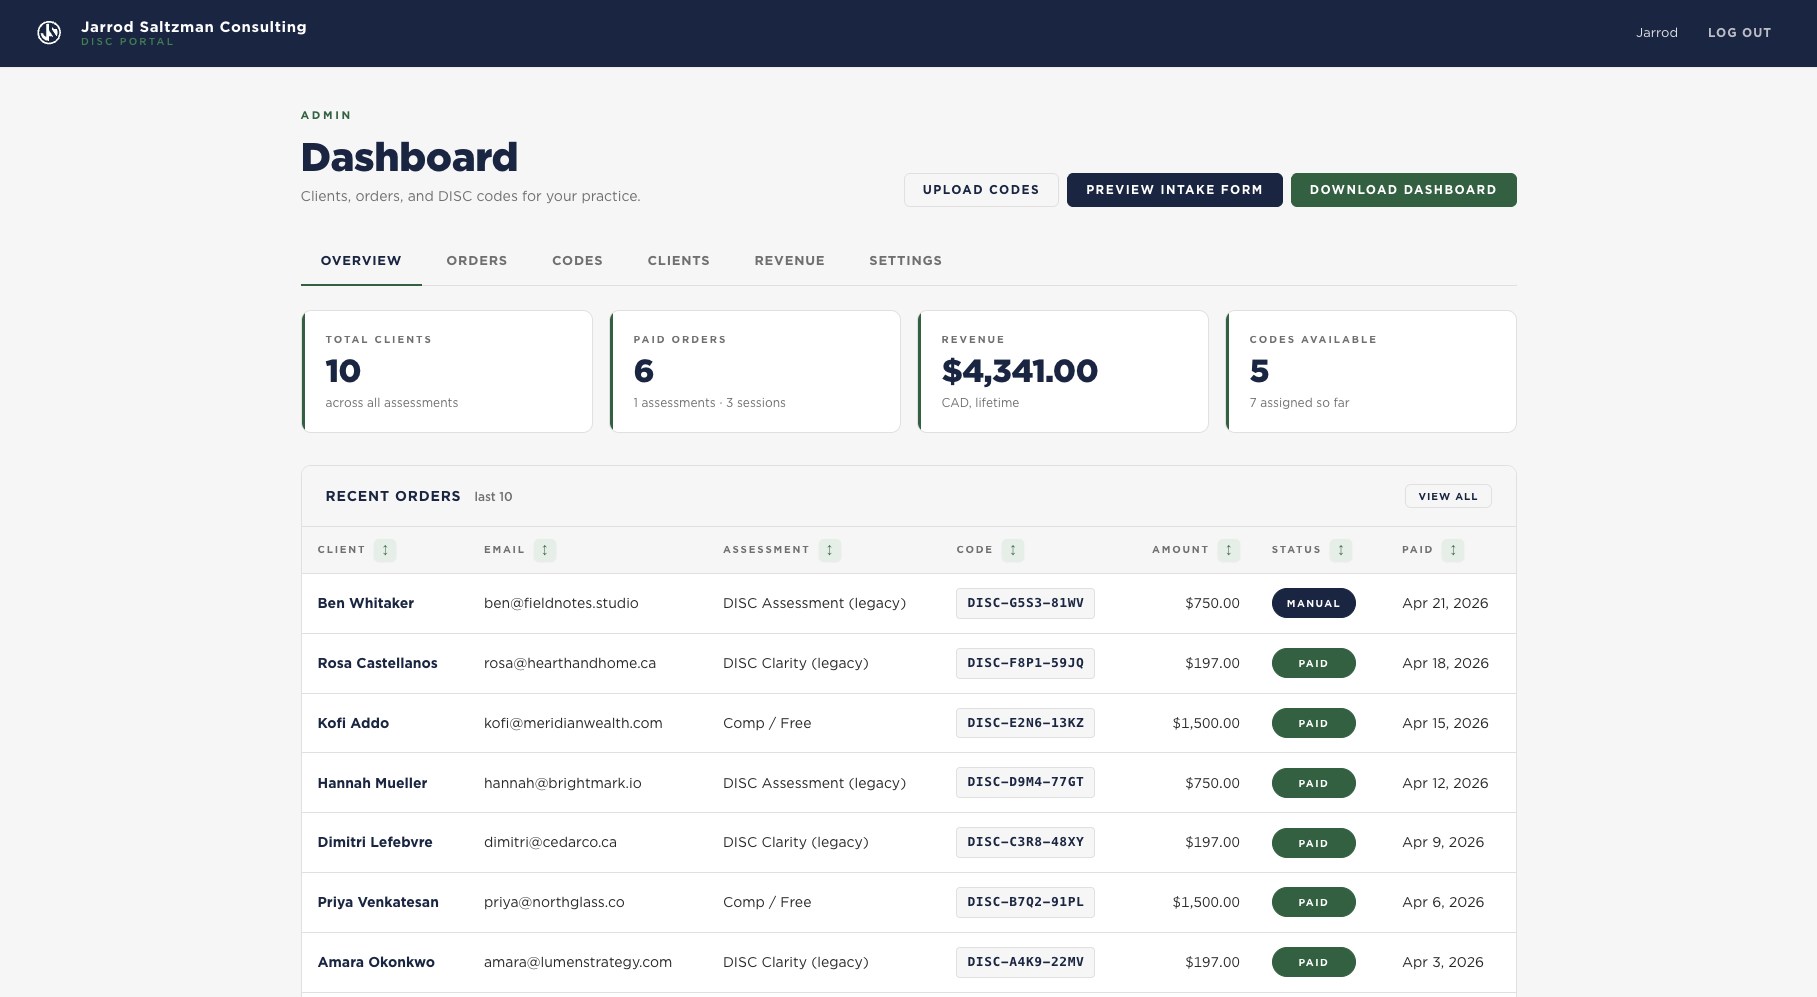This screenshot has width=1817, height=997.
Task: Select code chip DISC-G5S3-81WV
Action: pos(1025,603)
